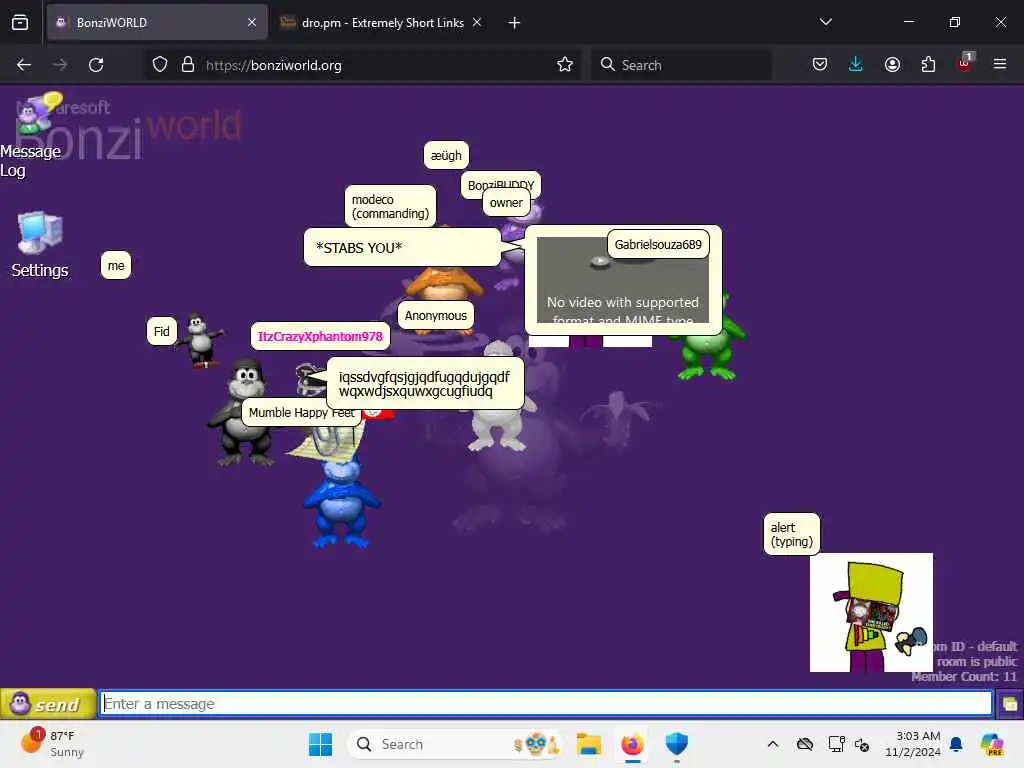Switch to dro.pm Extremely Short Links tab
Viewport: 1024px width, 768px height.
point(383,22)
